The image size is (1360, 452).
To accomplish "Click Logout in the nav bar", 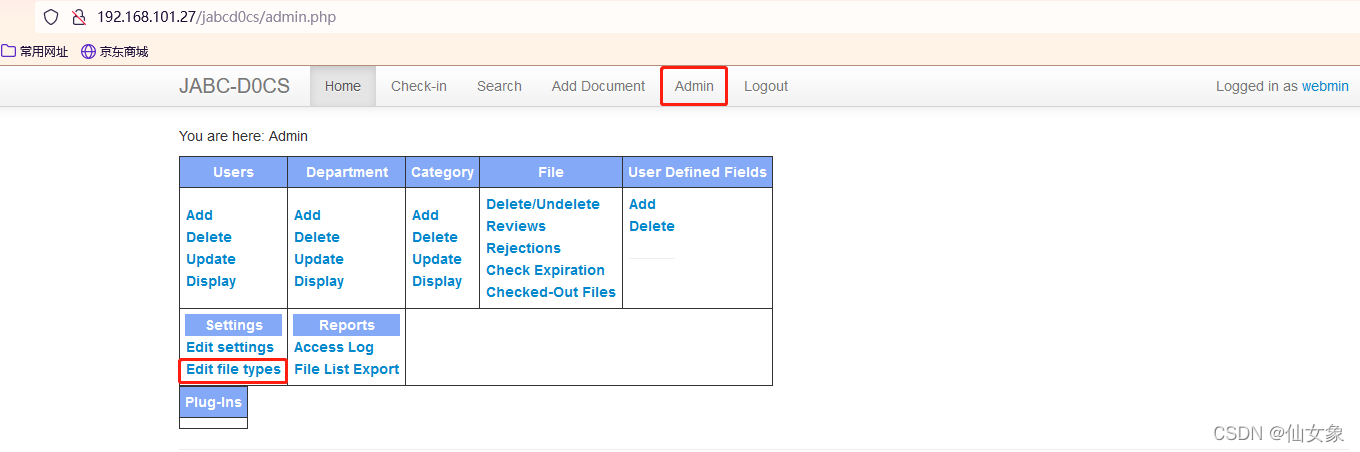I will tap(766, 86).
